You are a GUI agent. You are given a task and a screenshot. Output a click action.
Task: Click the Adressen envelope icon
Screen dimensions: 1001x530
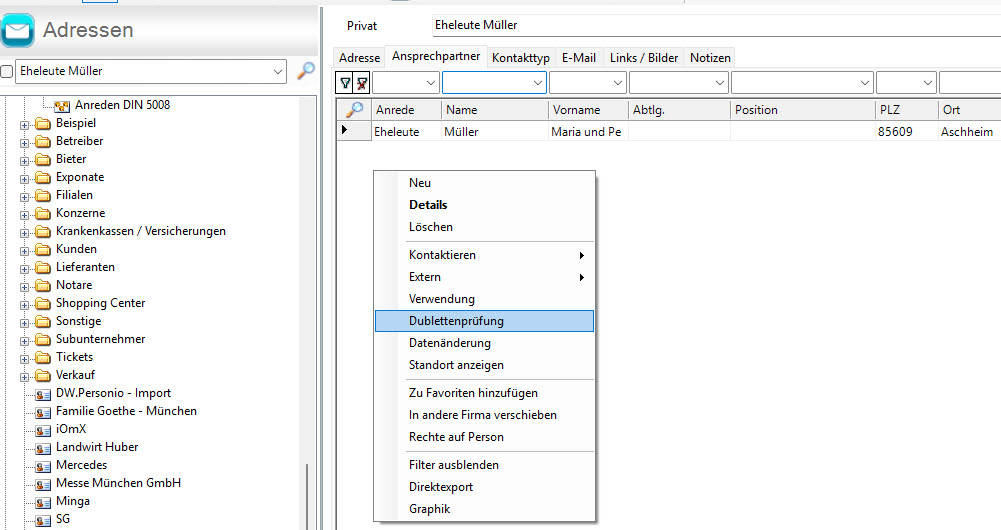[18, 30]
